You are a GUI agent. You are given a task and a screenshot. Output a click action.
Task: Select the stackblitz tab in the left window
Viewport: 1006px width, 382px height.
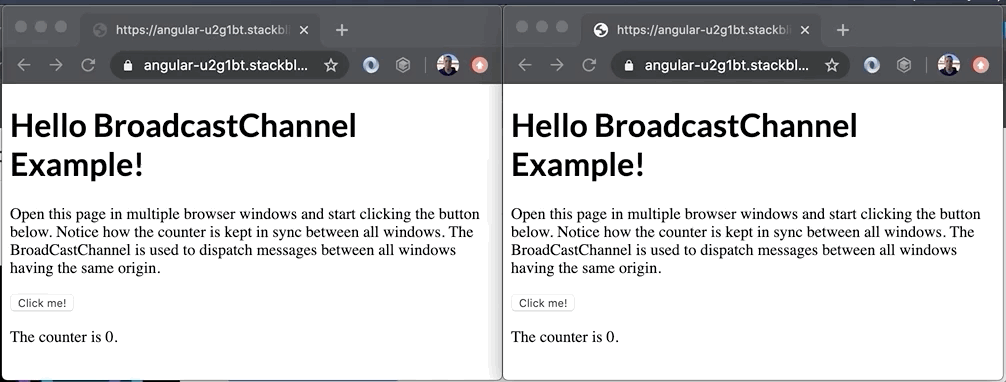click(x=200, y=30)
